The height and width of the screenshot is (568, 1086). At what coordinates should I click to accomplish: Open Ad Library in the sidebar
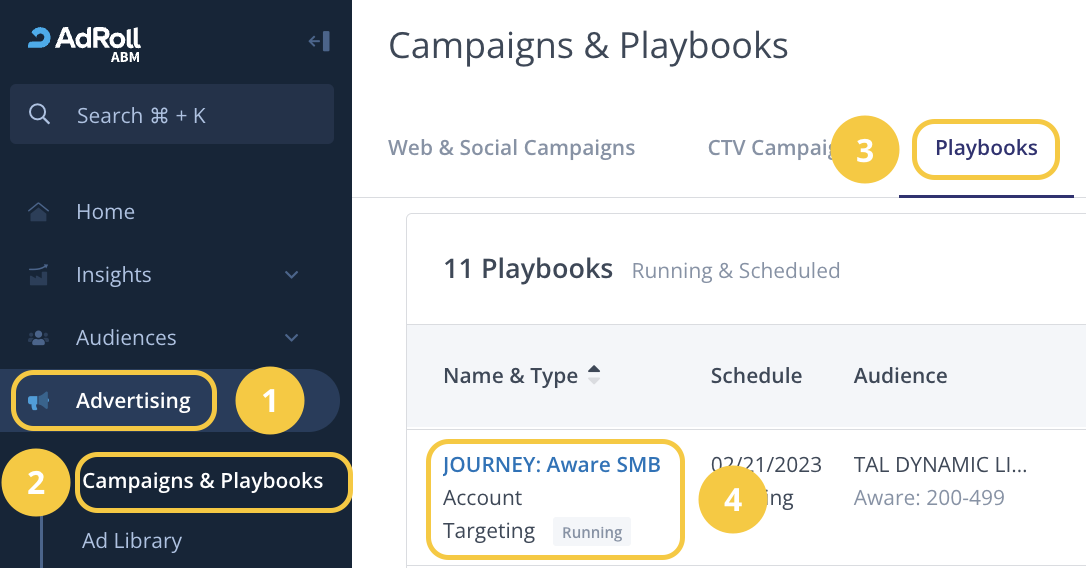pos(132,541)
